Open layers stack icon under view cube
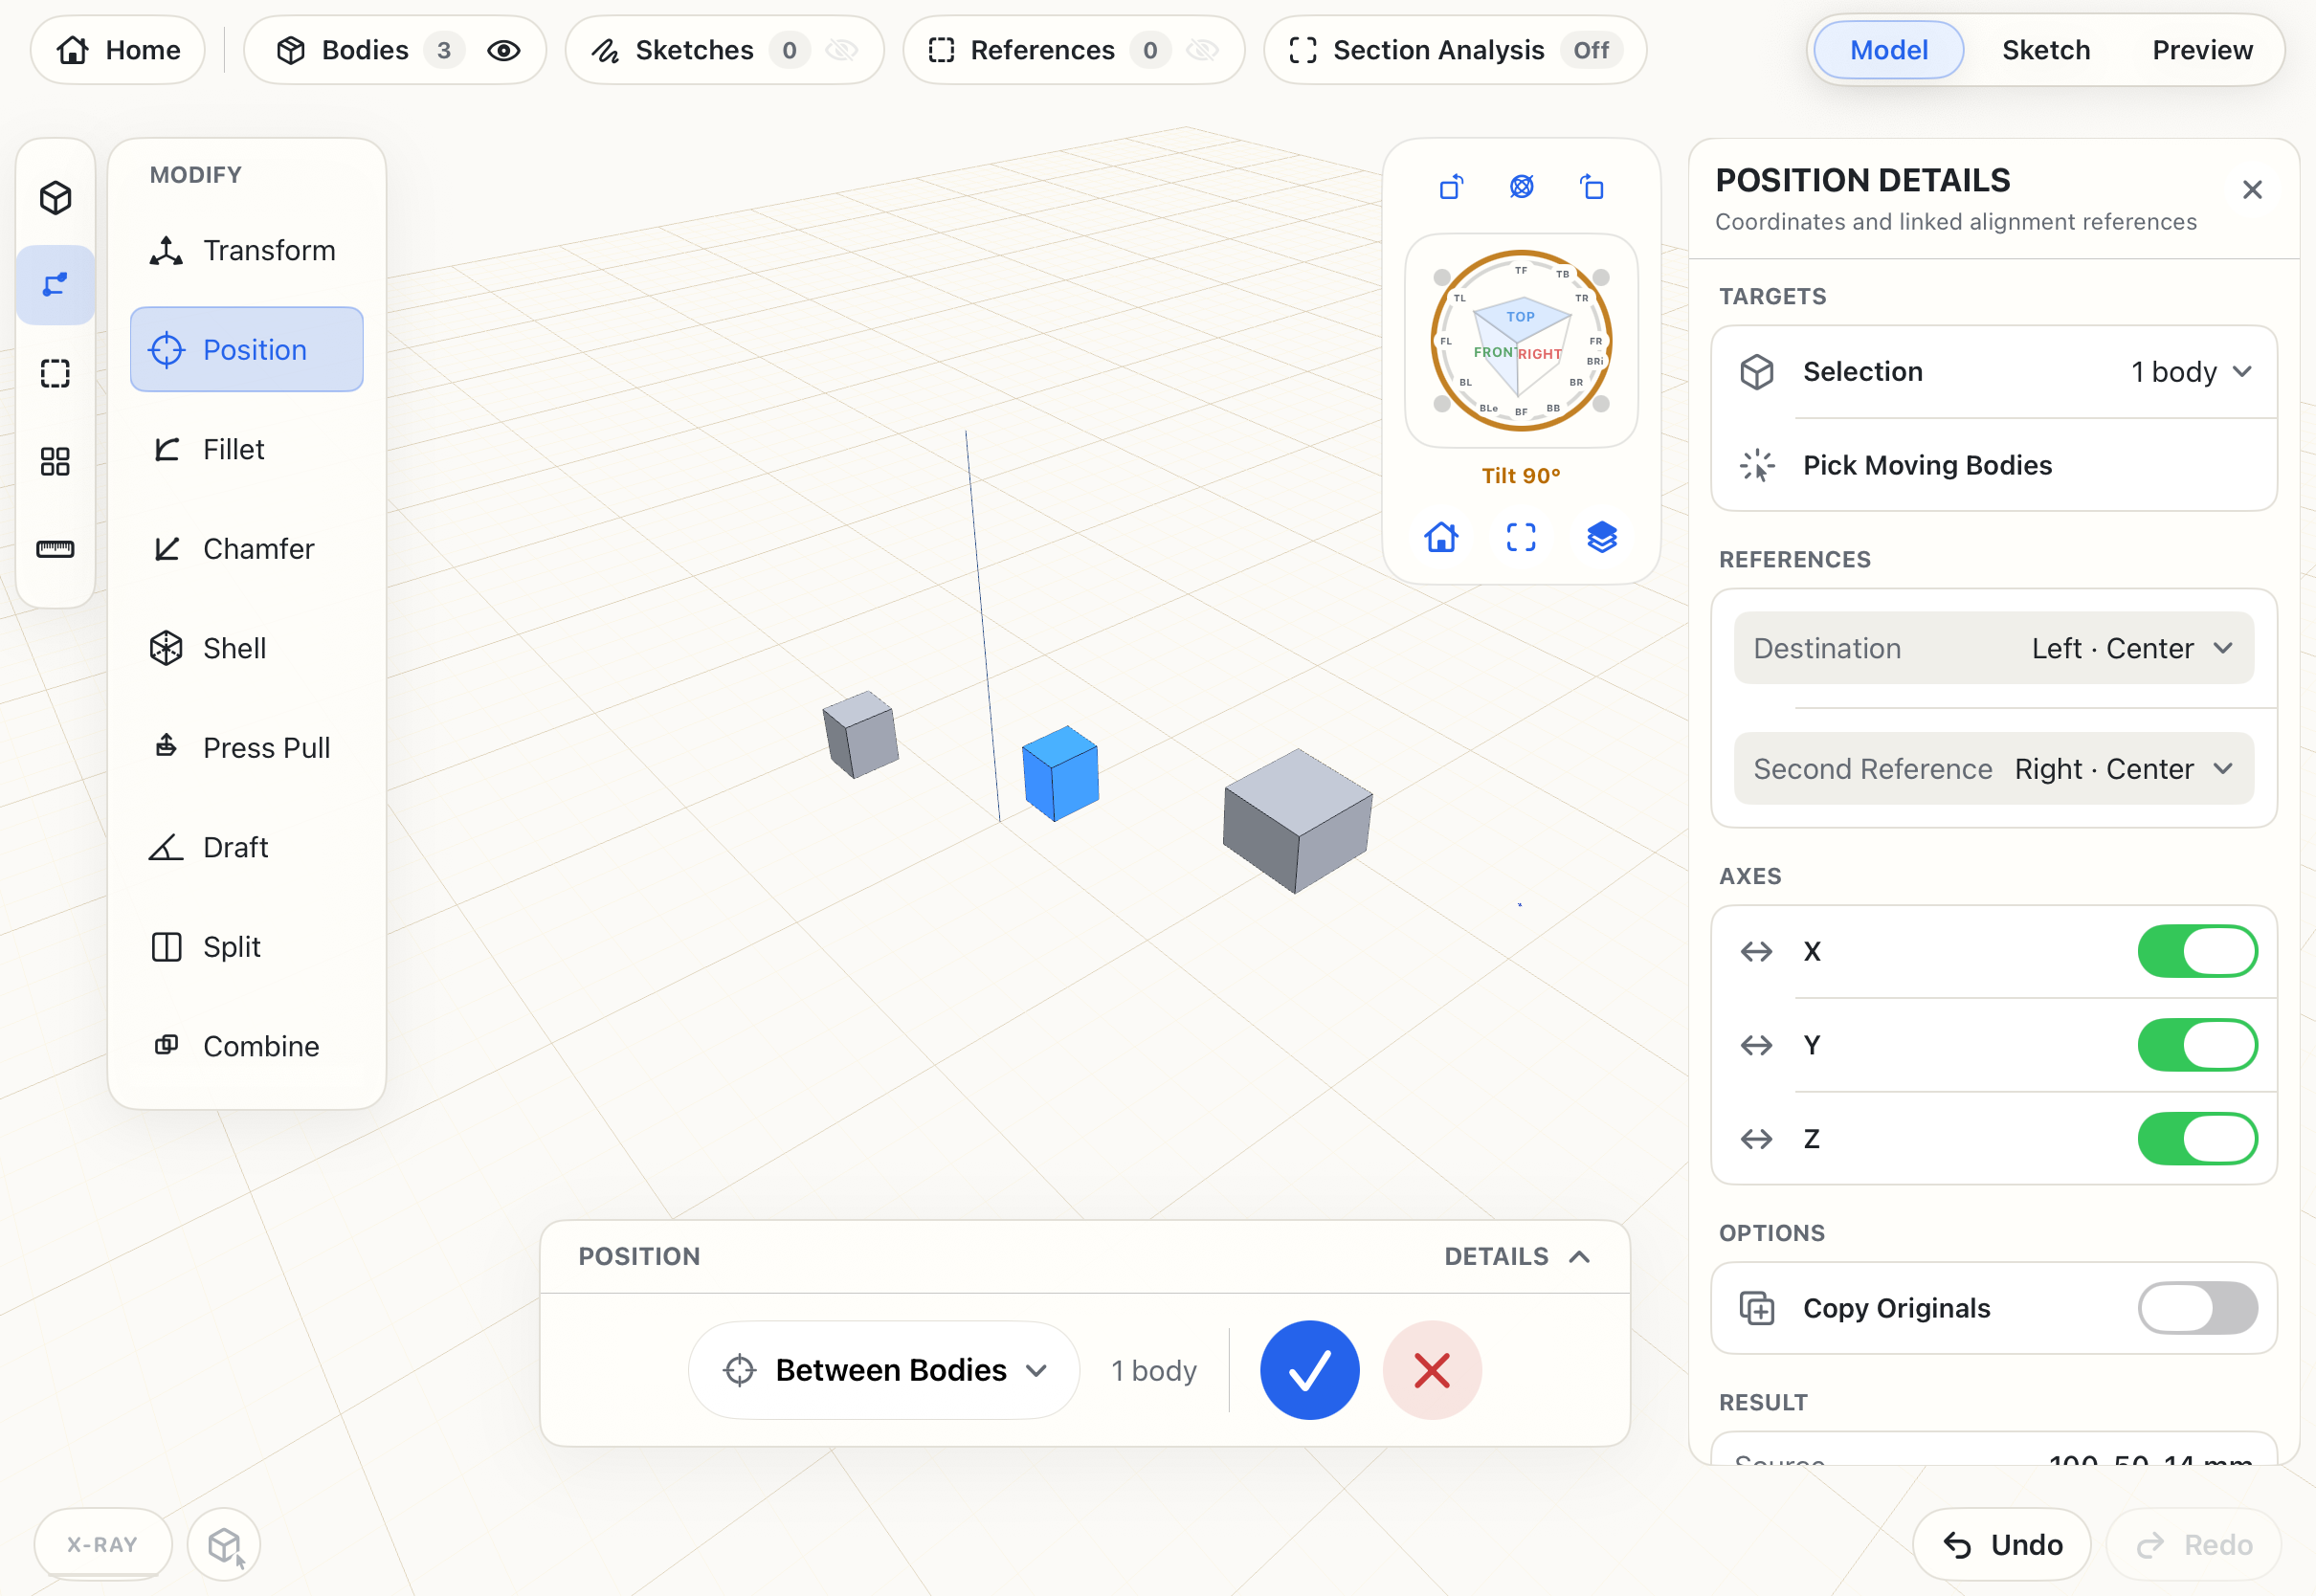2316x1596 pixels. click(1602, 537)
